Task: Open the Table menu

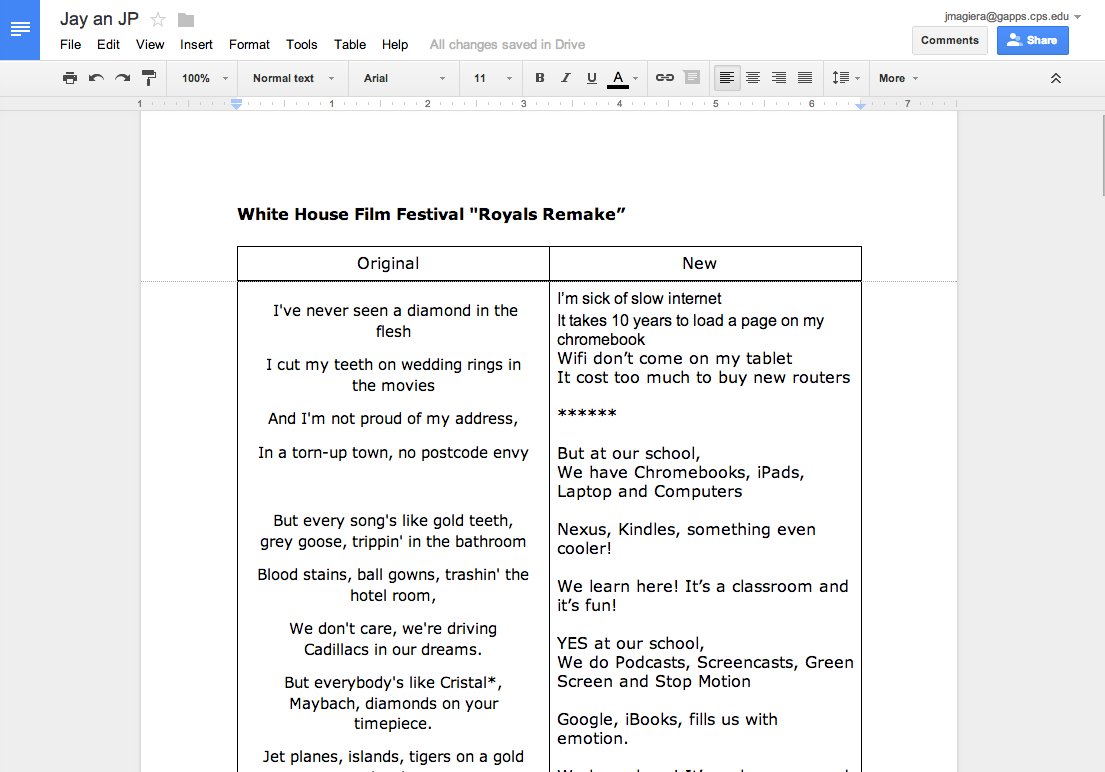Action: [x=350, y=44]
